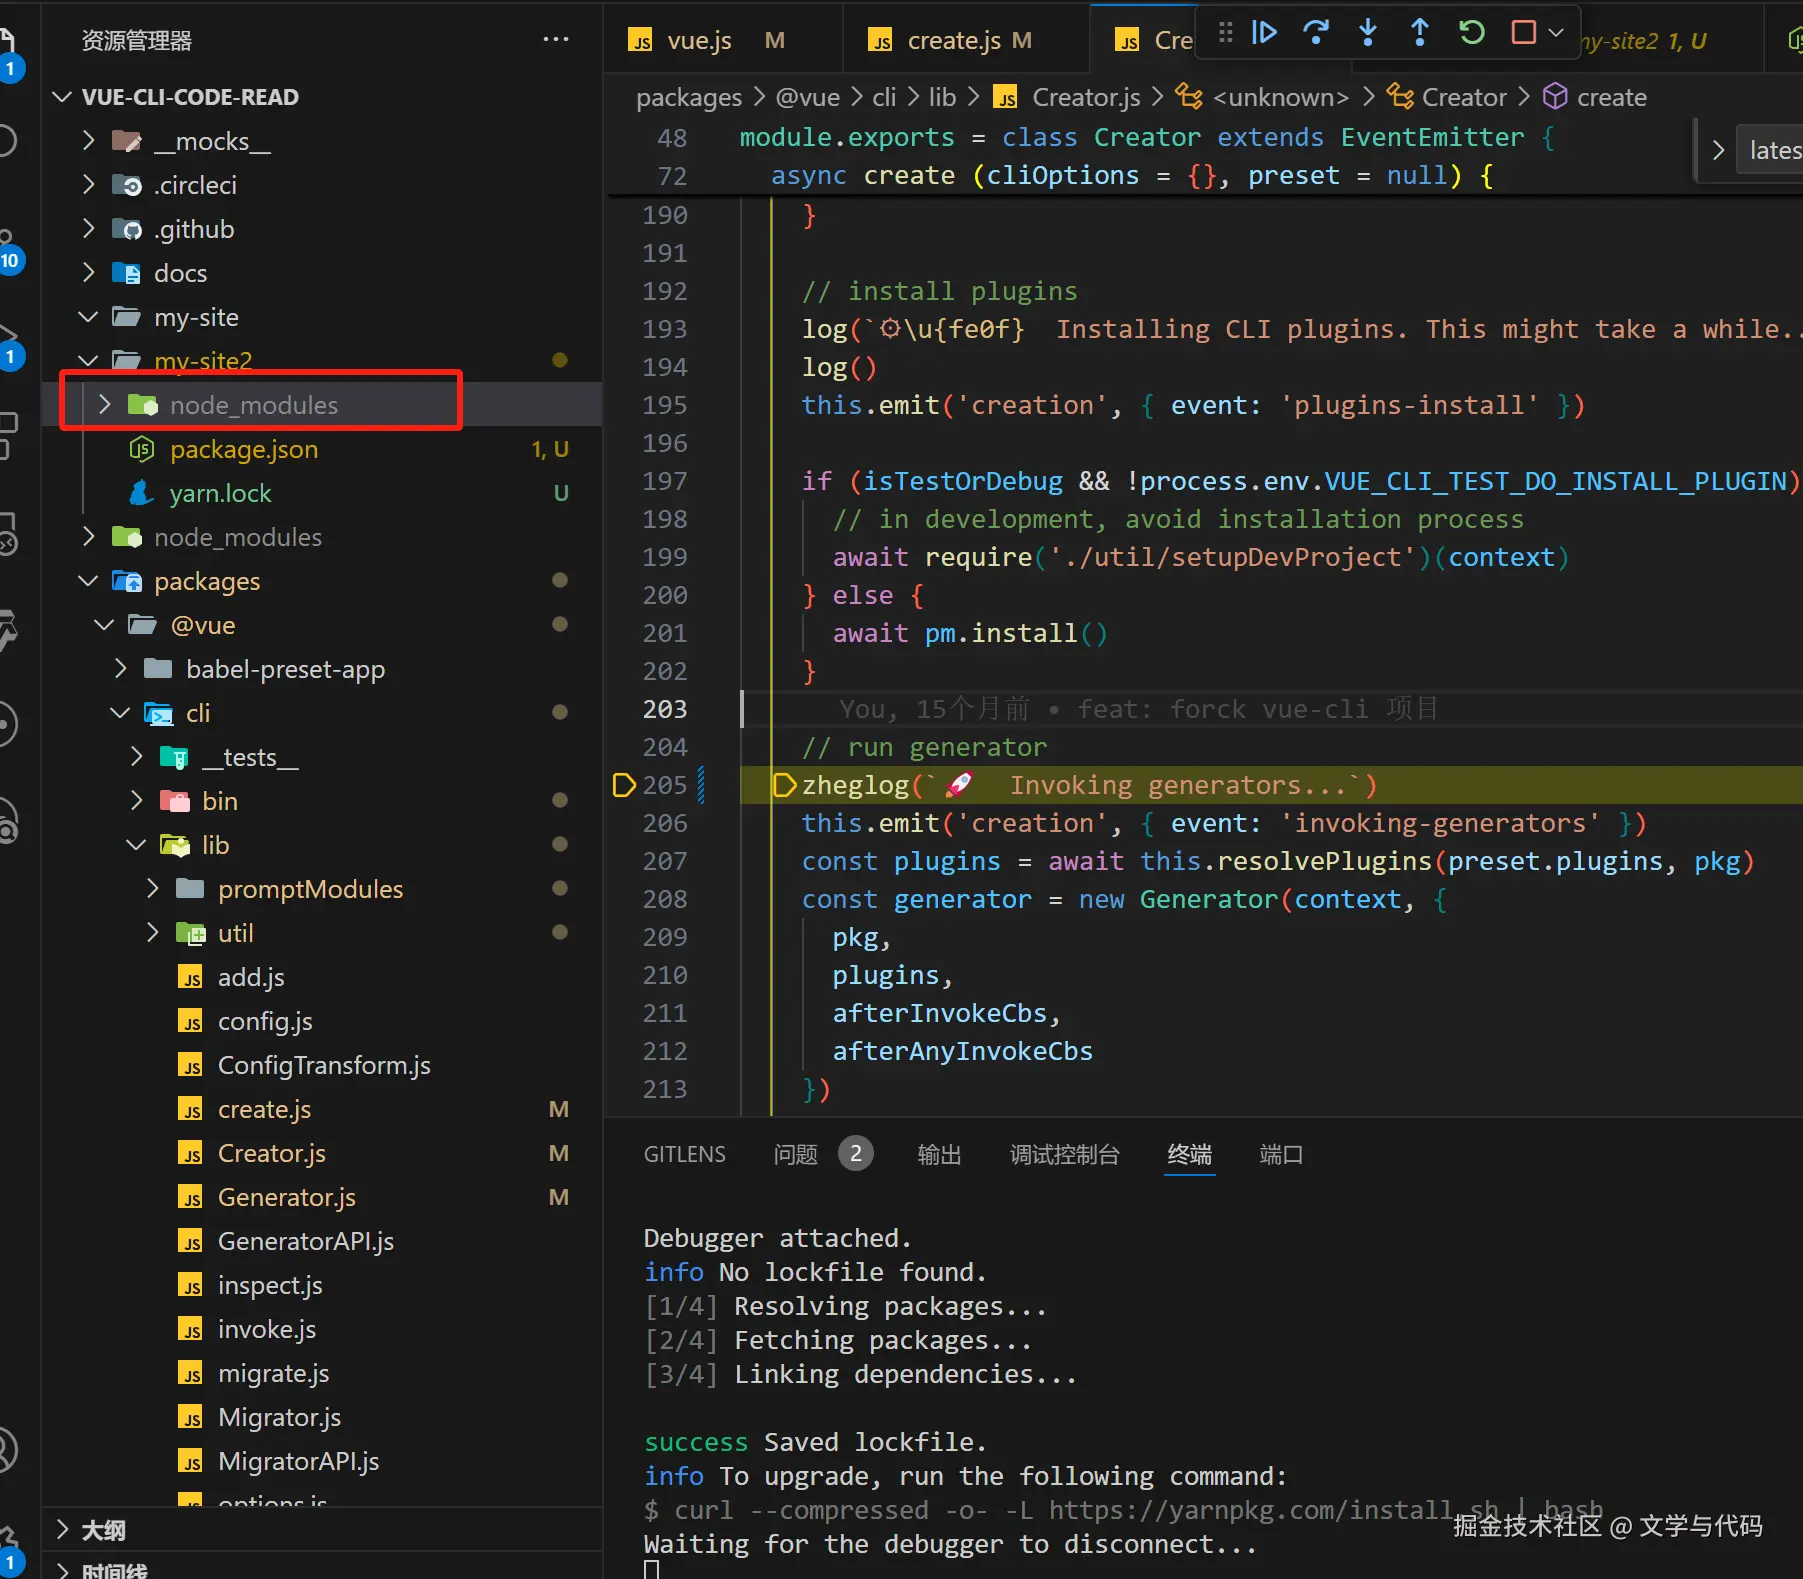The width and height of the screenshot is (1803, 1579).
Task: Click Creator breadcrumb in the path bar
Action: [x=1463, y=97]
